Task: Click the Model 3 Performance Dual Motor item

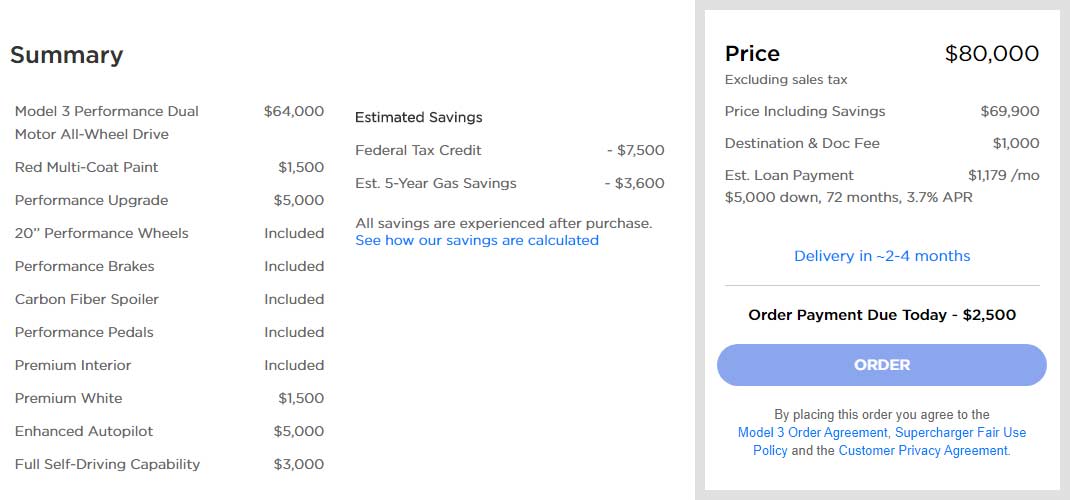Action: coord(106,111)
